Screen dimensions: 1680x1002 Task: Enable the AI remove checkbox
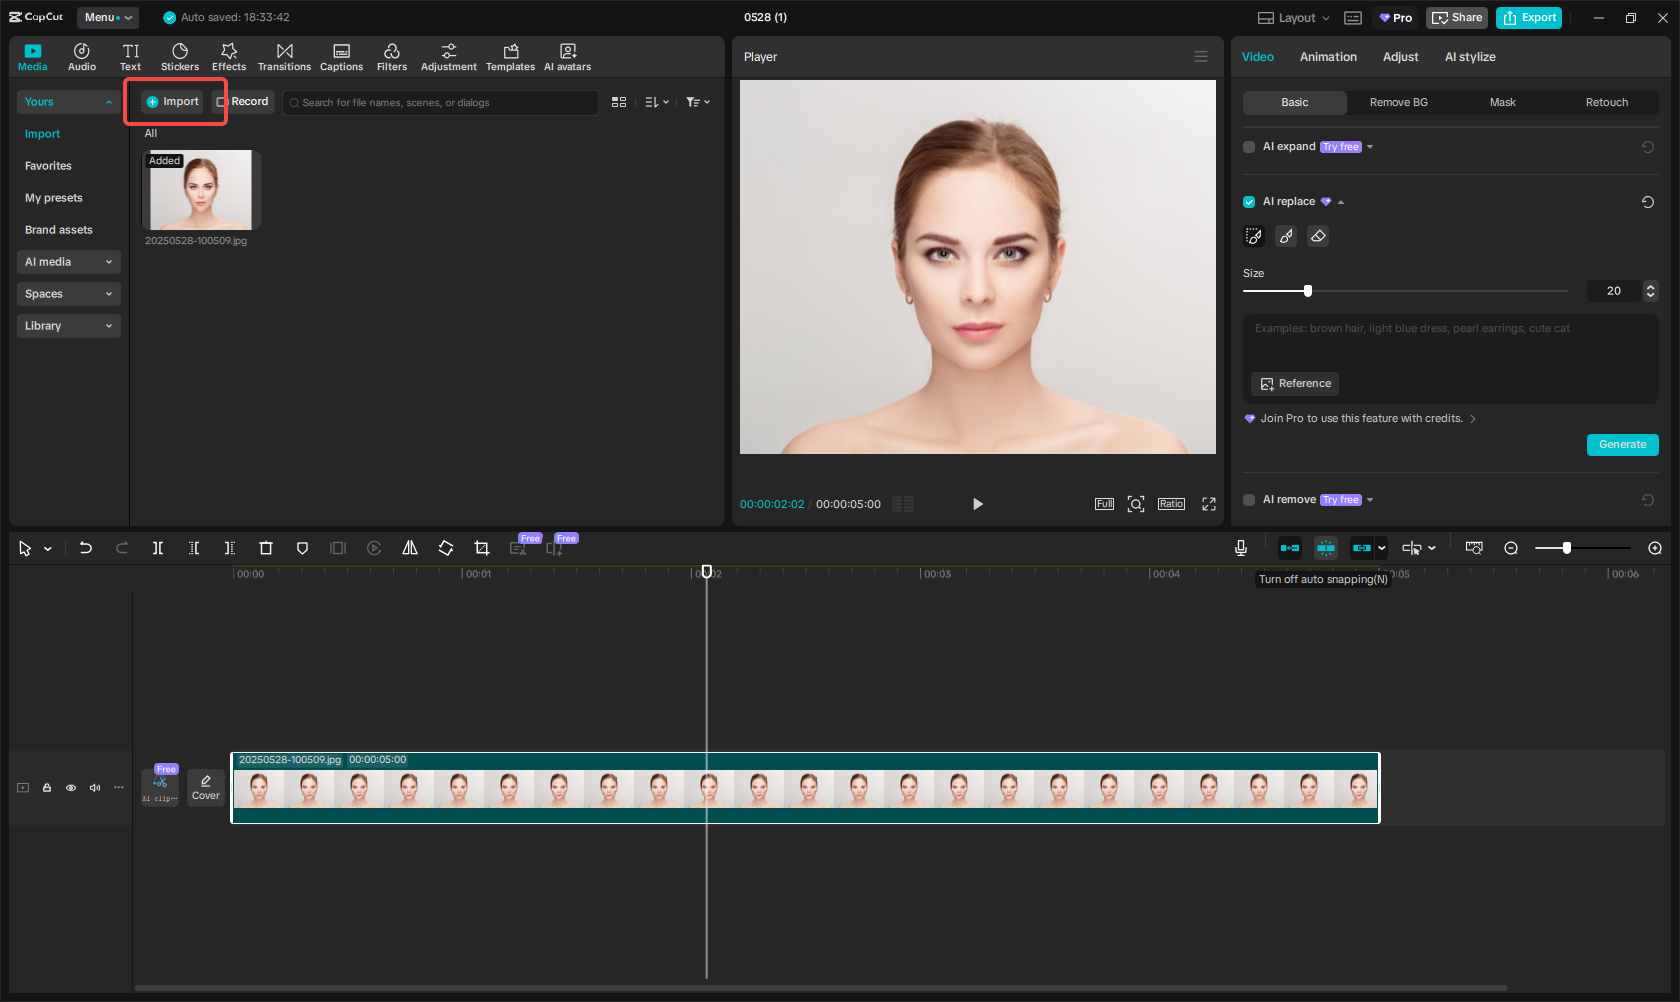pos(1249,500)
